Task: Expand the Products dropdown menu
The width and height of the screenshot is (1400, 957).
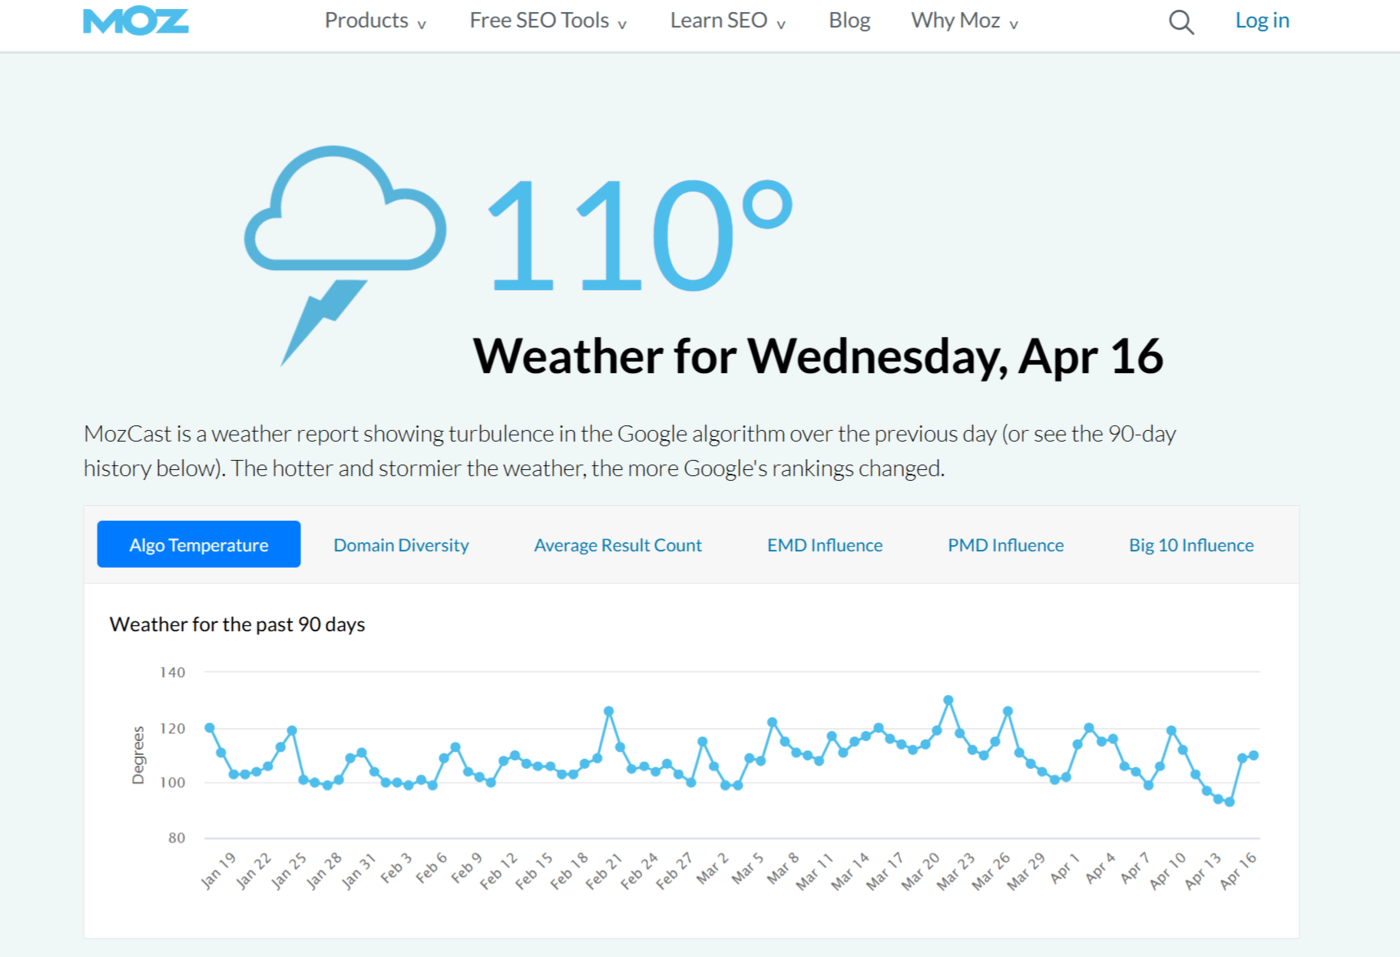Action: (x=375, y=21)
